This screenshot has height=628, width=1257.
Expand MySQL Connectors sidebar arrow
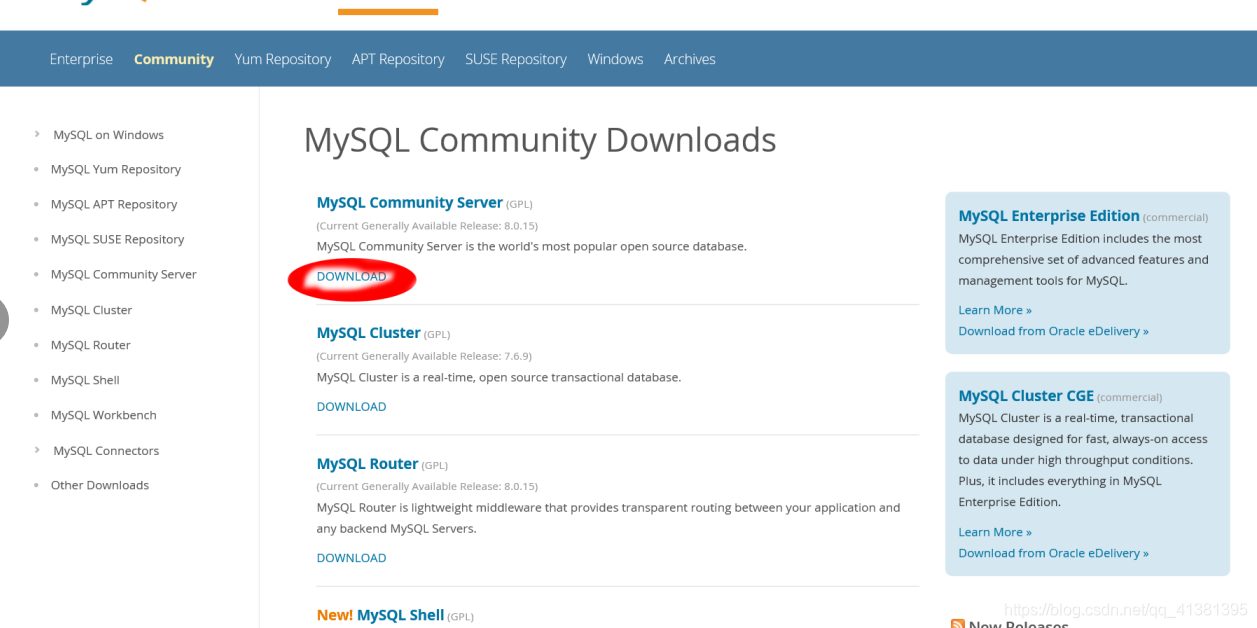[37, 450]
